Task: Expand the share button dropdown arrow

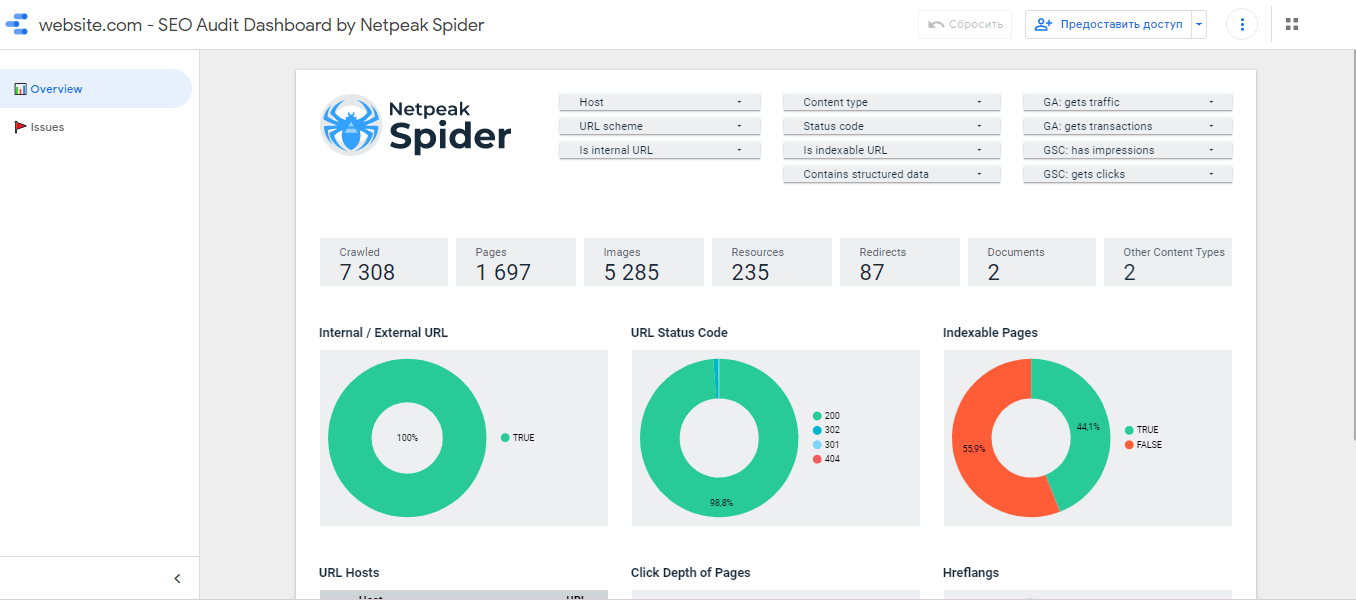Action: click(1199, 24)
